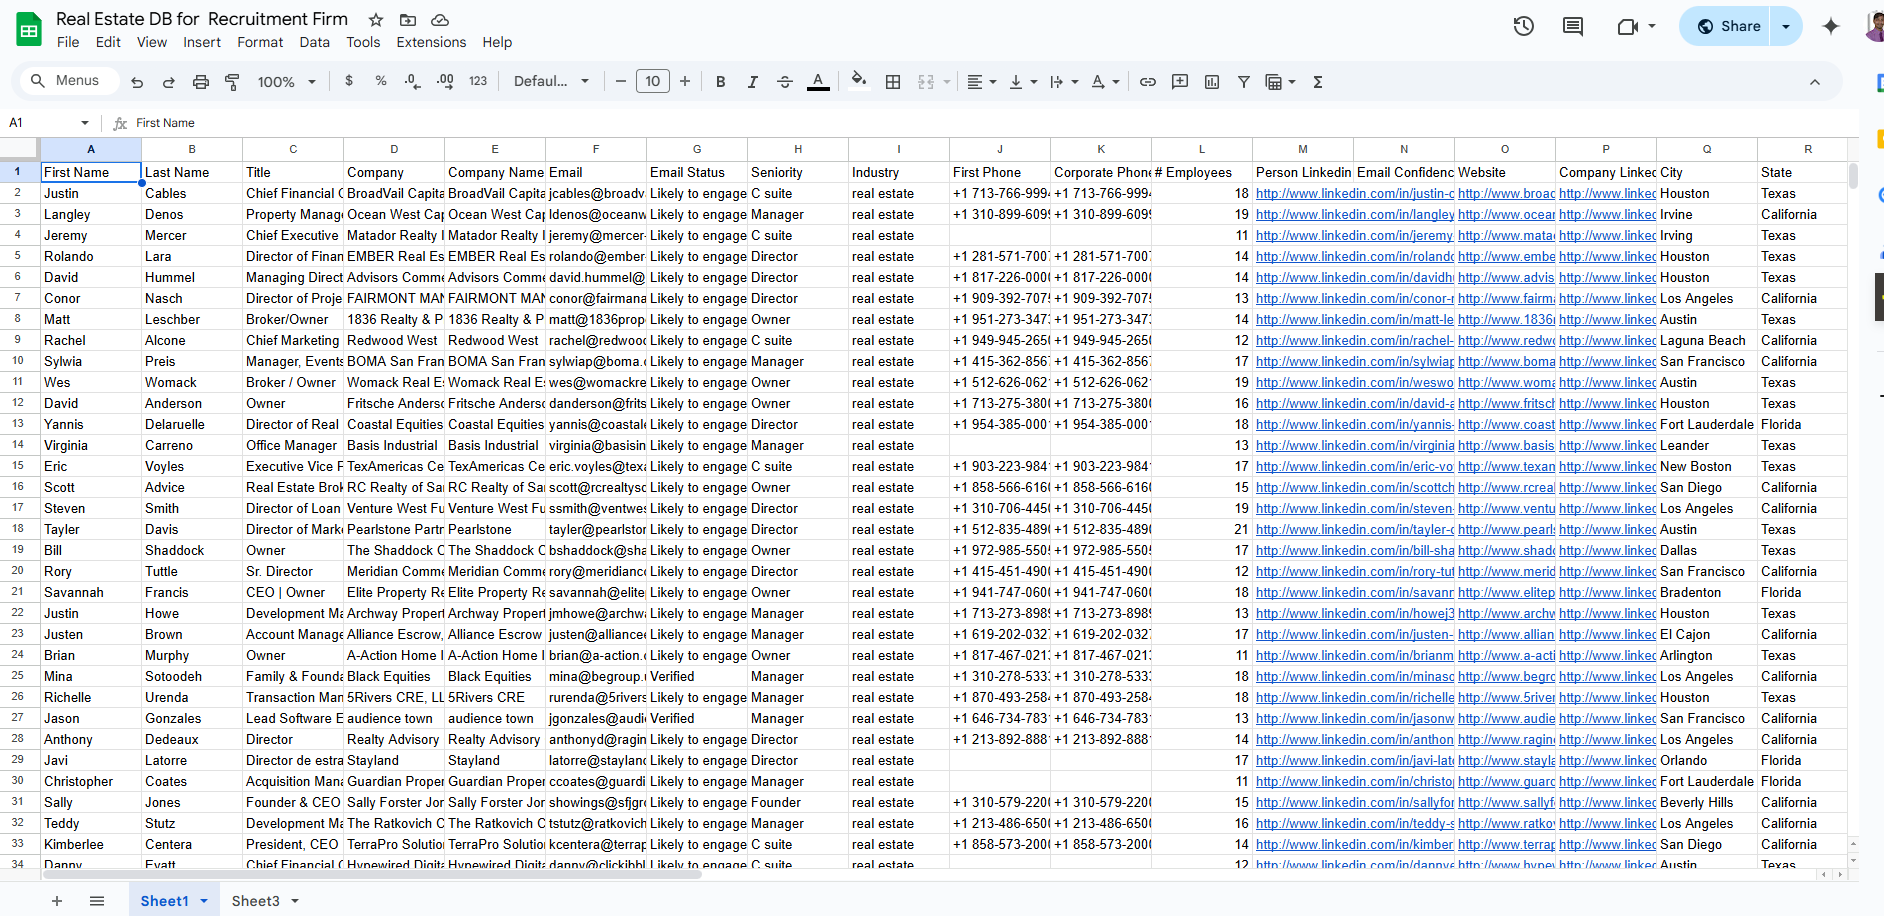Click the Meet camera icon
Viewport: 1884px width, 916px height.
(1628, 26)
